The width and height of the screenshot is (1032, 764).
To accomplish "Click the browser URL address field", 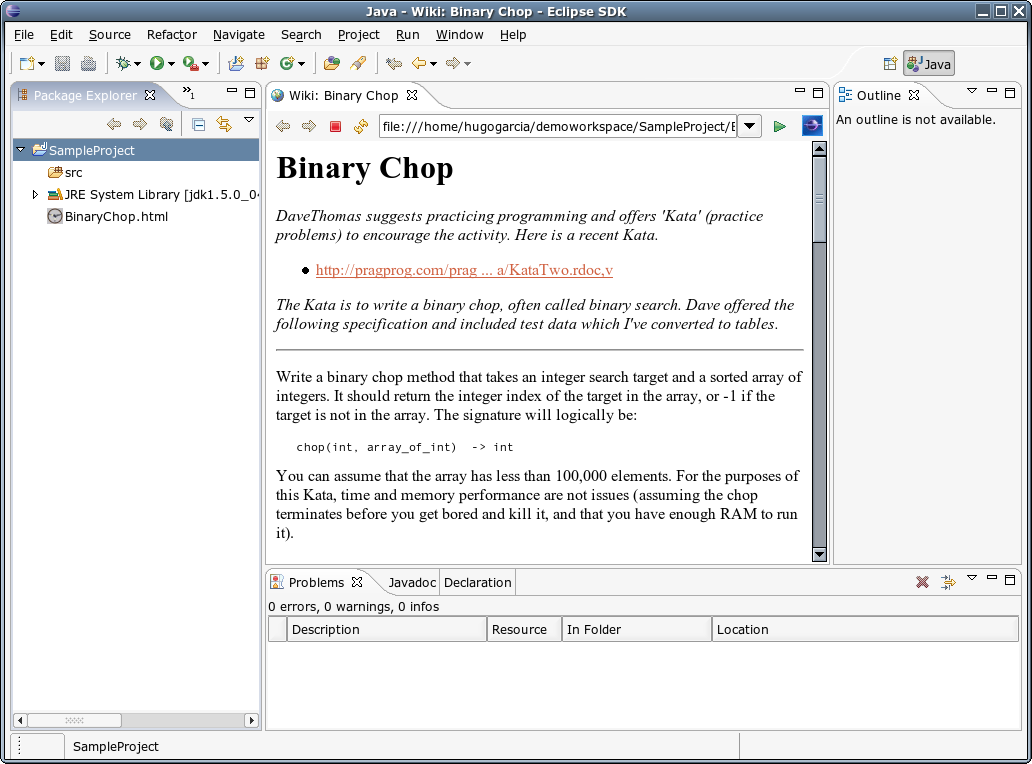I will click(557, 126).
